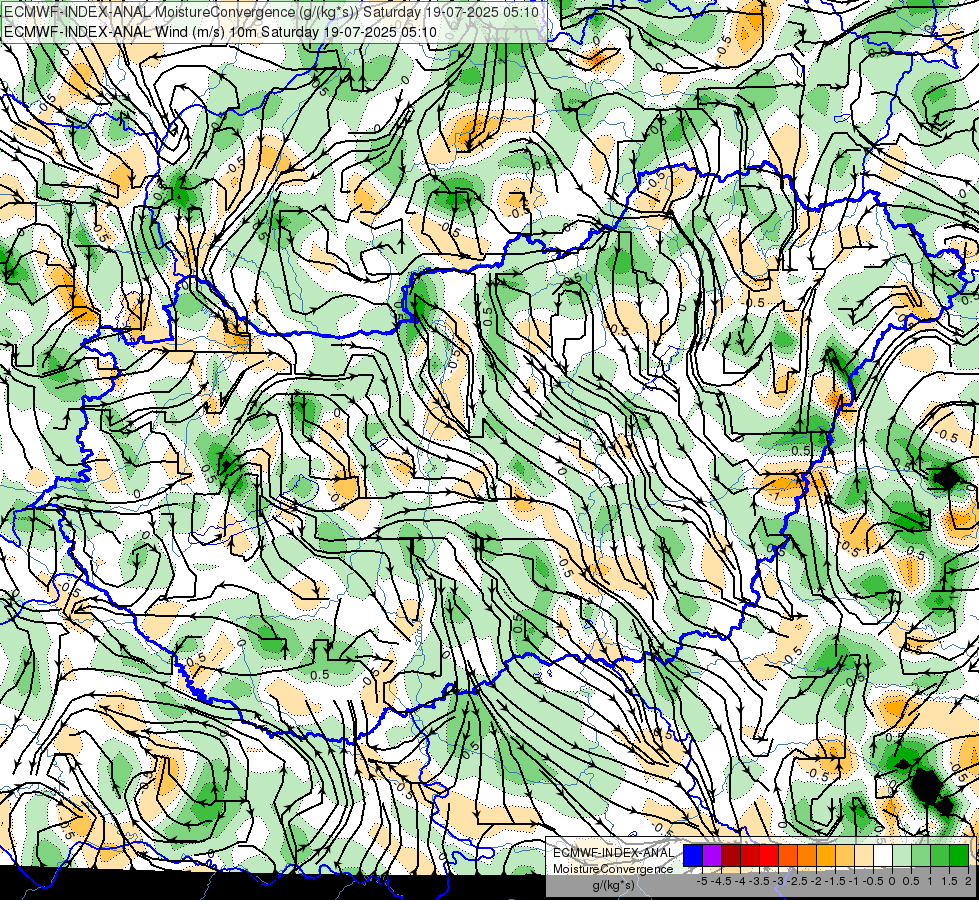Click the -3.5 tick label on the legend
The height and width of the screenshot is (900, 979).
pos(759,881)
